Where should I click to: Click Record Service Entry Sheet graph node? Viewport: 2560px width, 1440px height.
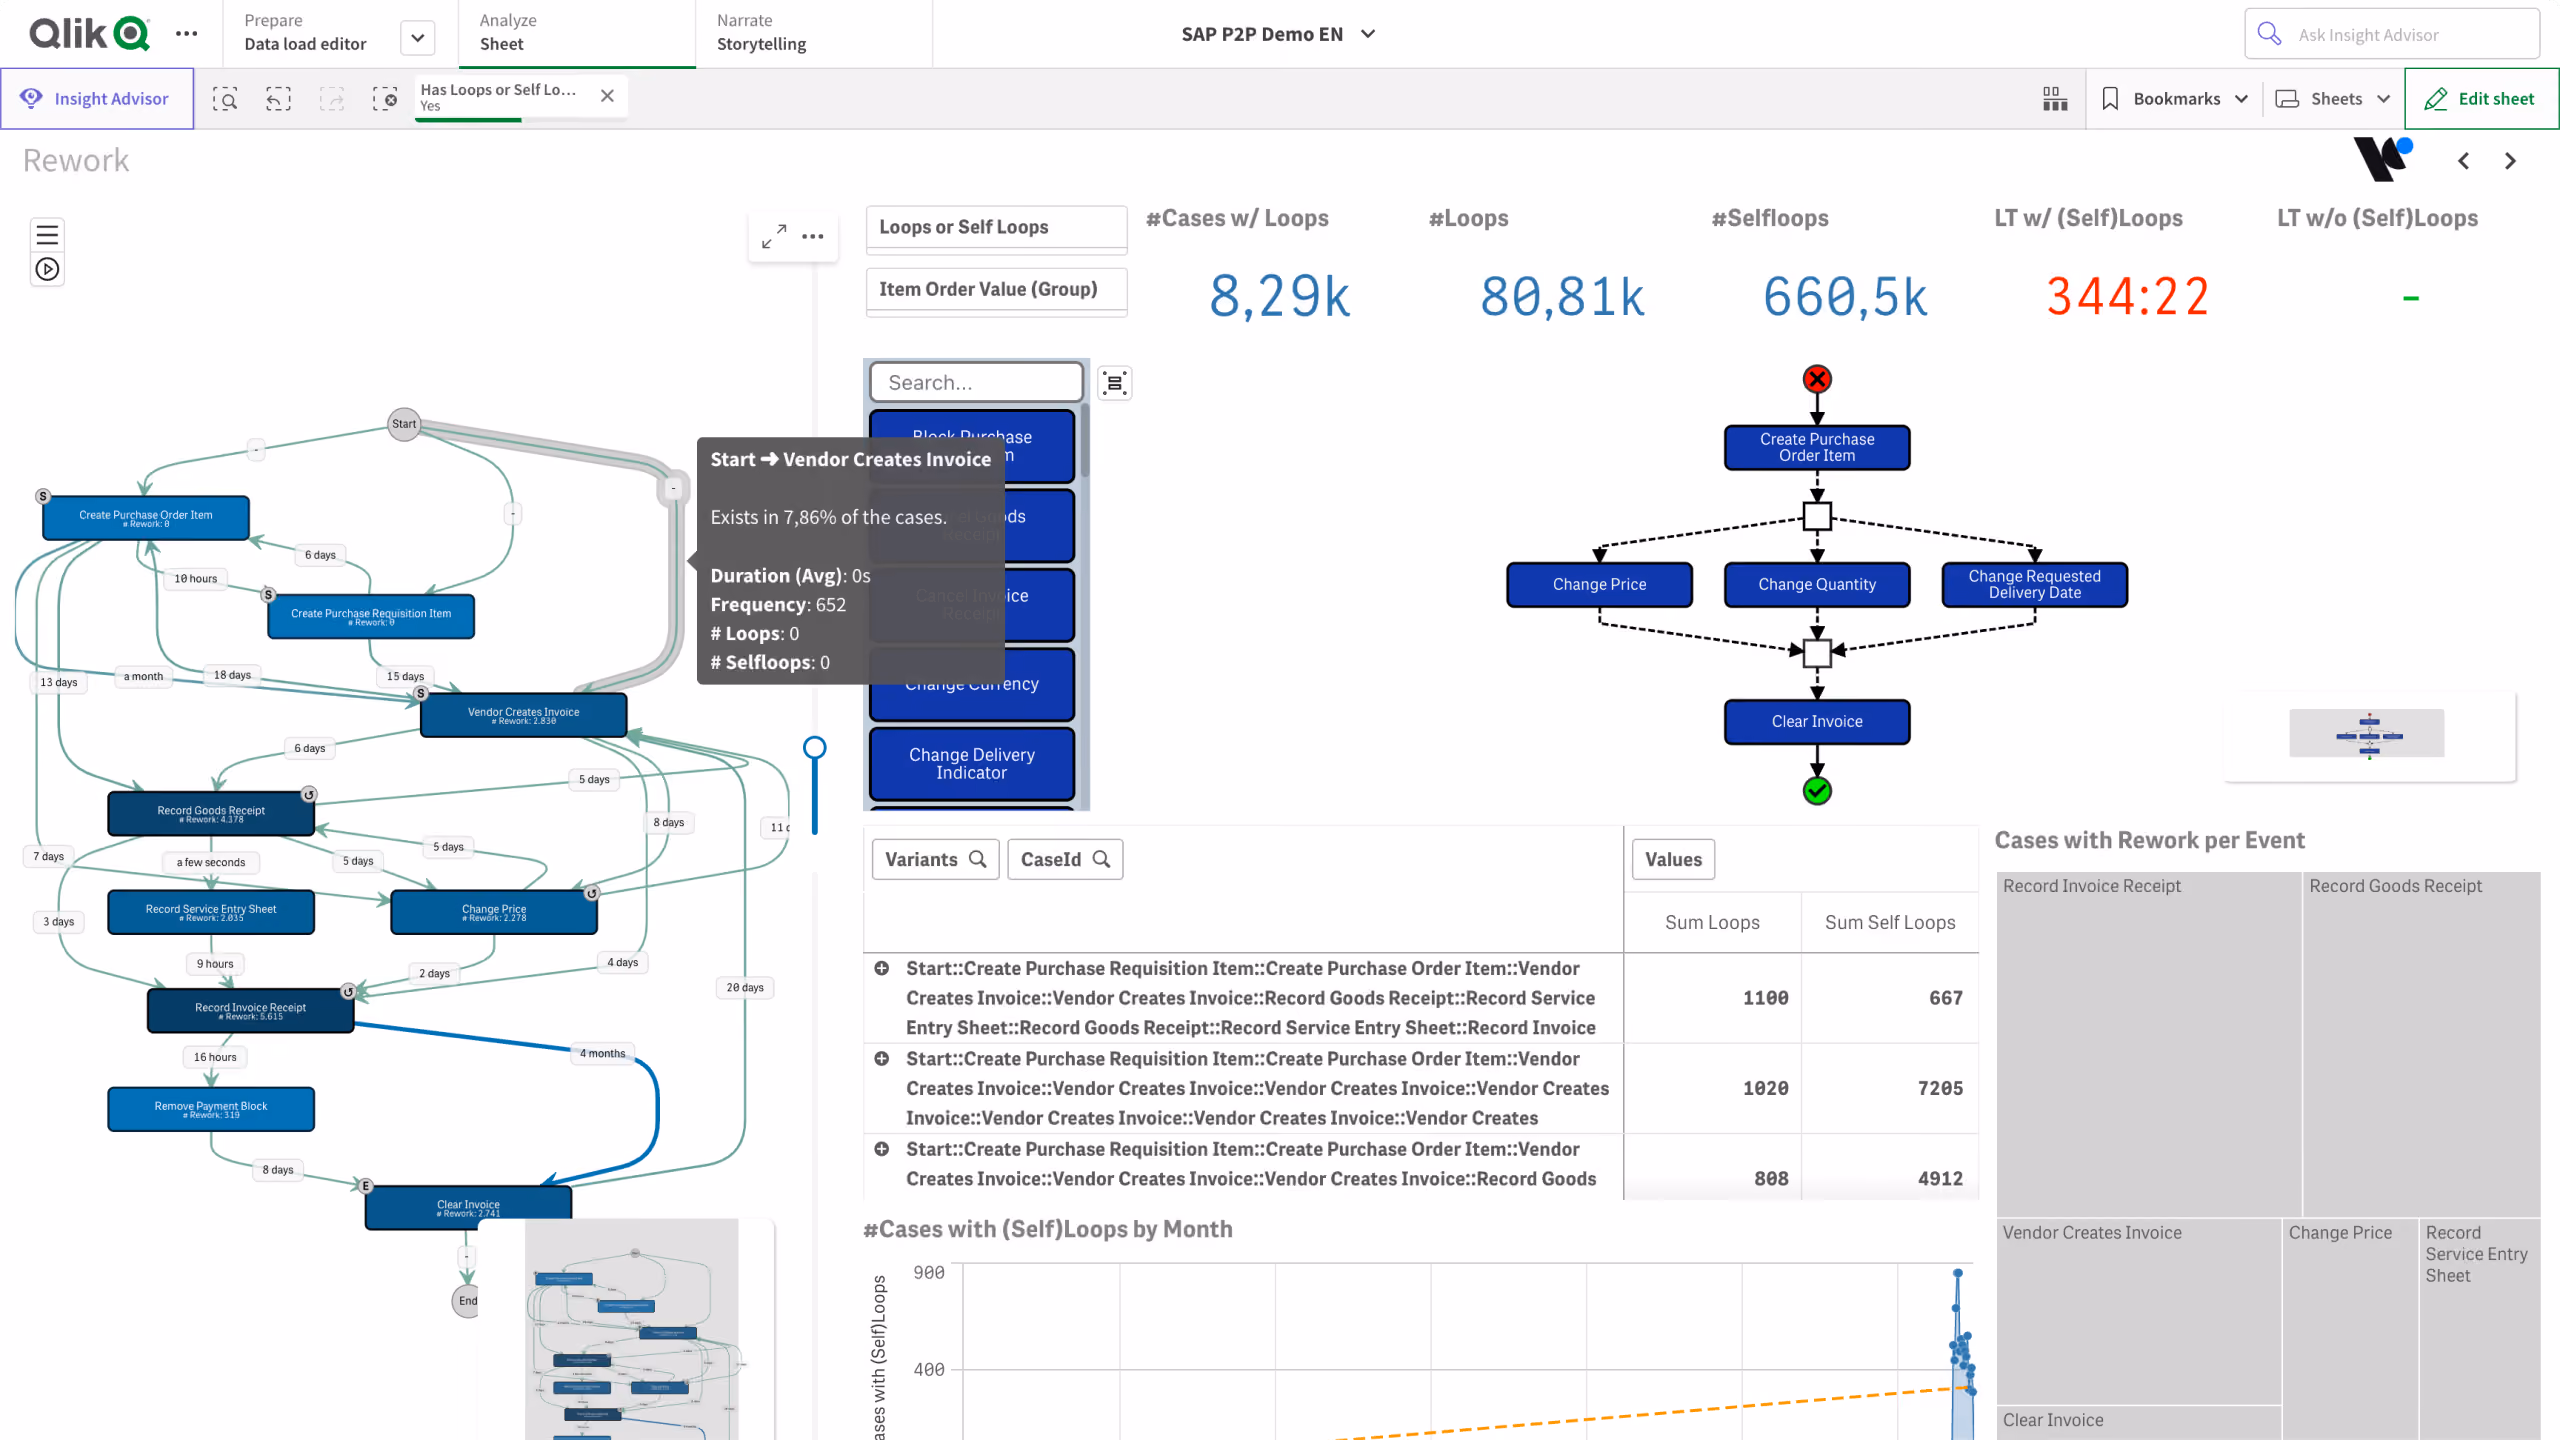click(211, 912)
